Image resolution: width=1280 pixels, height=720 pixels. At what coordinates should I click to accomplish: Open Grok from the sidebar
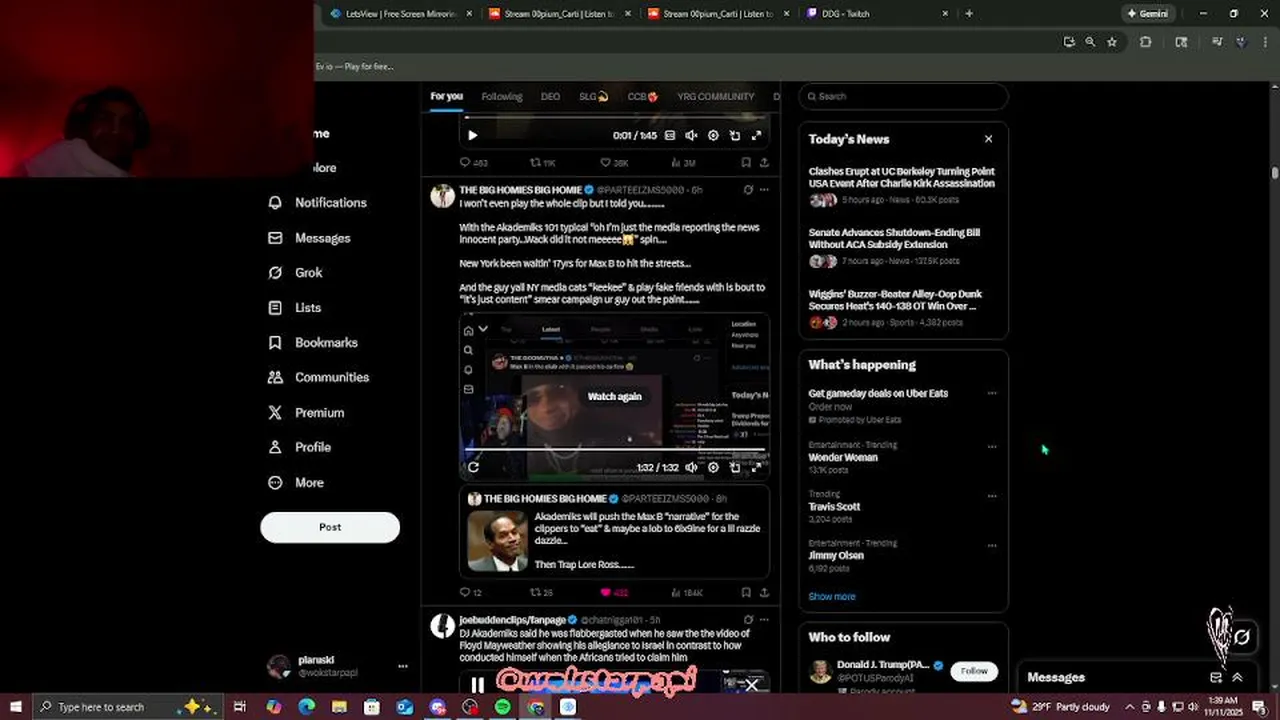tap(296, 272)
